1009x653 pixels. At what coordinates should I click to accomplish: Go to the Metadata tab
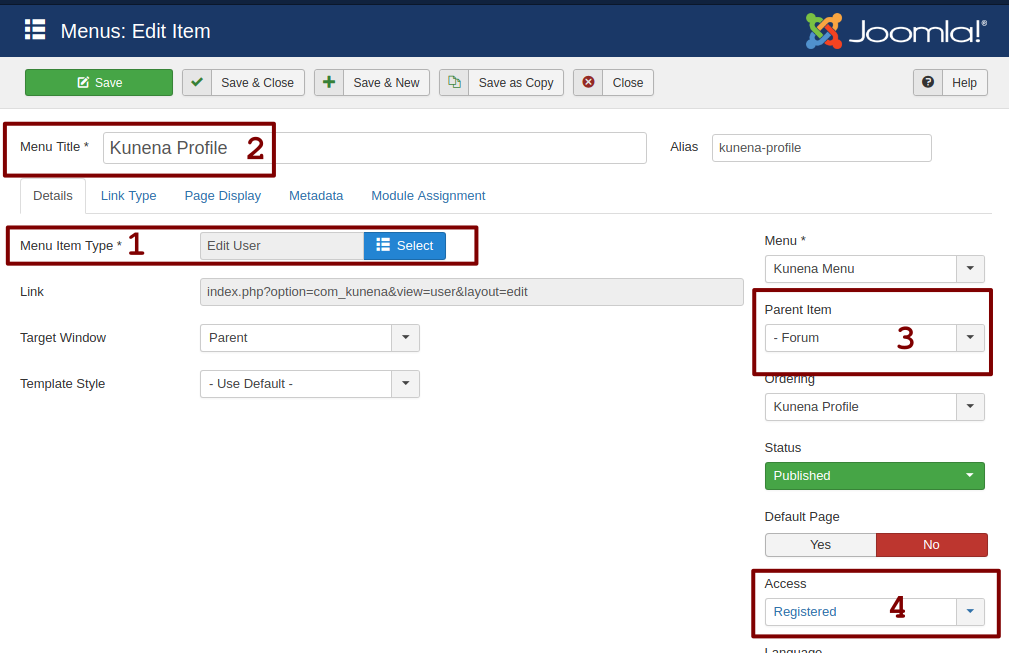coord(316,196)
